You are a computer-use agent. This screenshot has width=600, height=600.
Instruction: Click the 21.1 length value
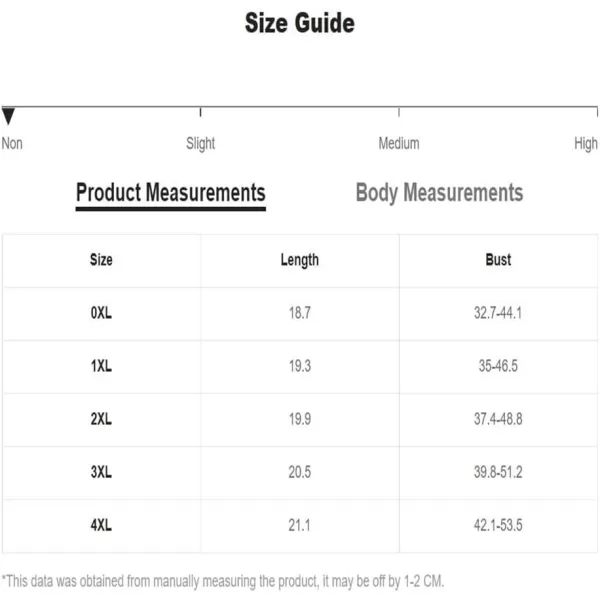[x=300, y=525]
